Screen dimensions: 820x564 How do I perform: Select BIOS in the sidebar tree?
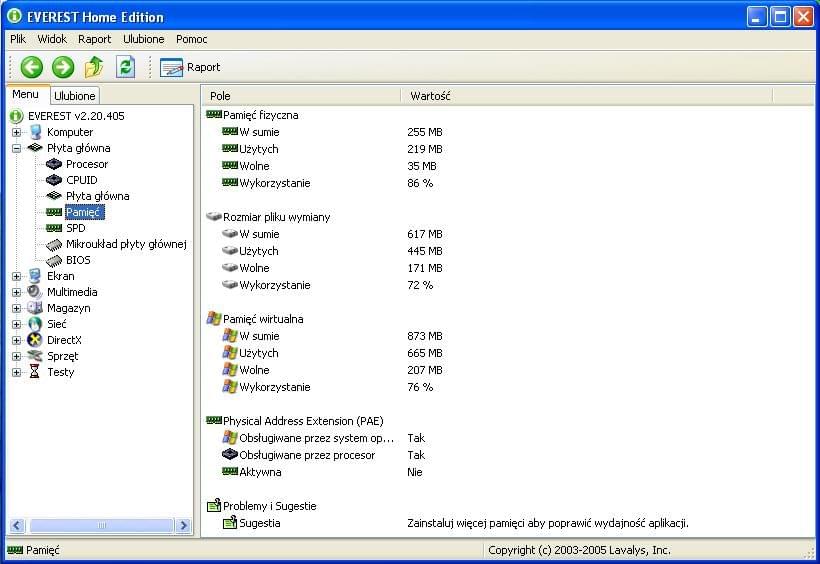coord(77,260)
